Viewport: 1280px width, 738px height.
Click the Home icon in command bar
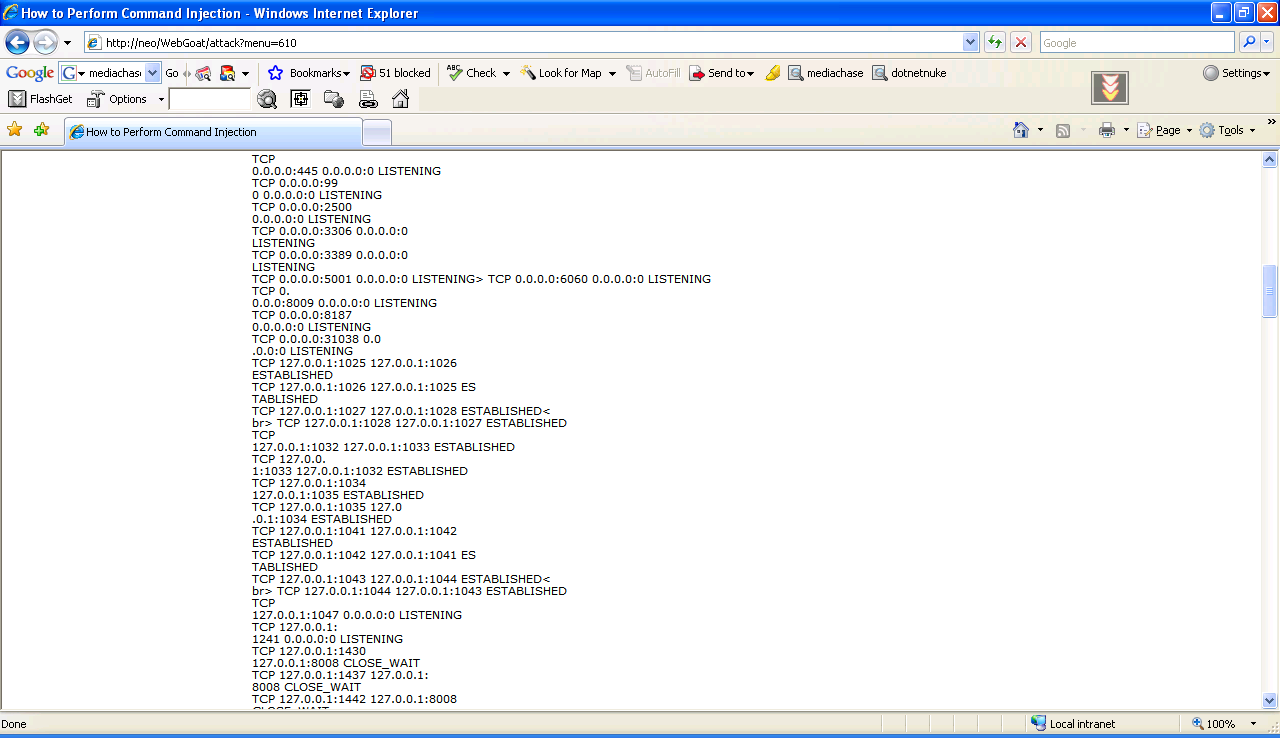[x=1021, y=130]
